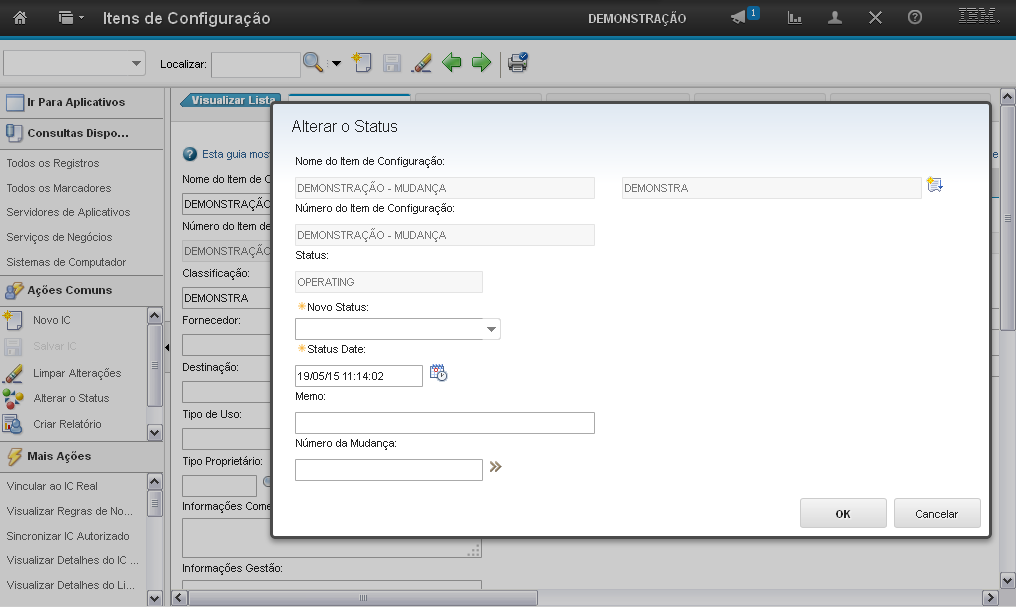Open the Status Date calendar picker icon

click(438, 374)
